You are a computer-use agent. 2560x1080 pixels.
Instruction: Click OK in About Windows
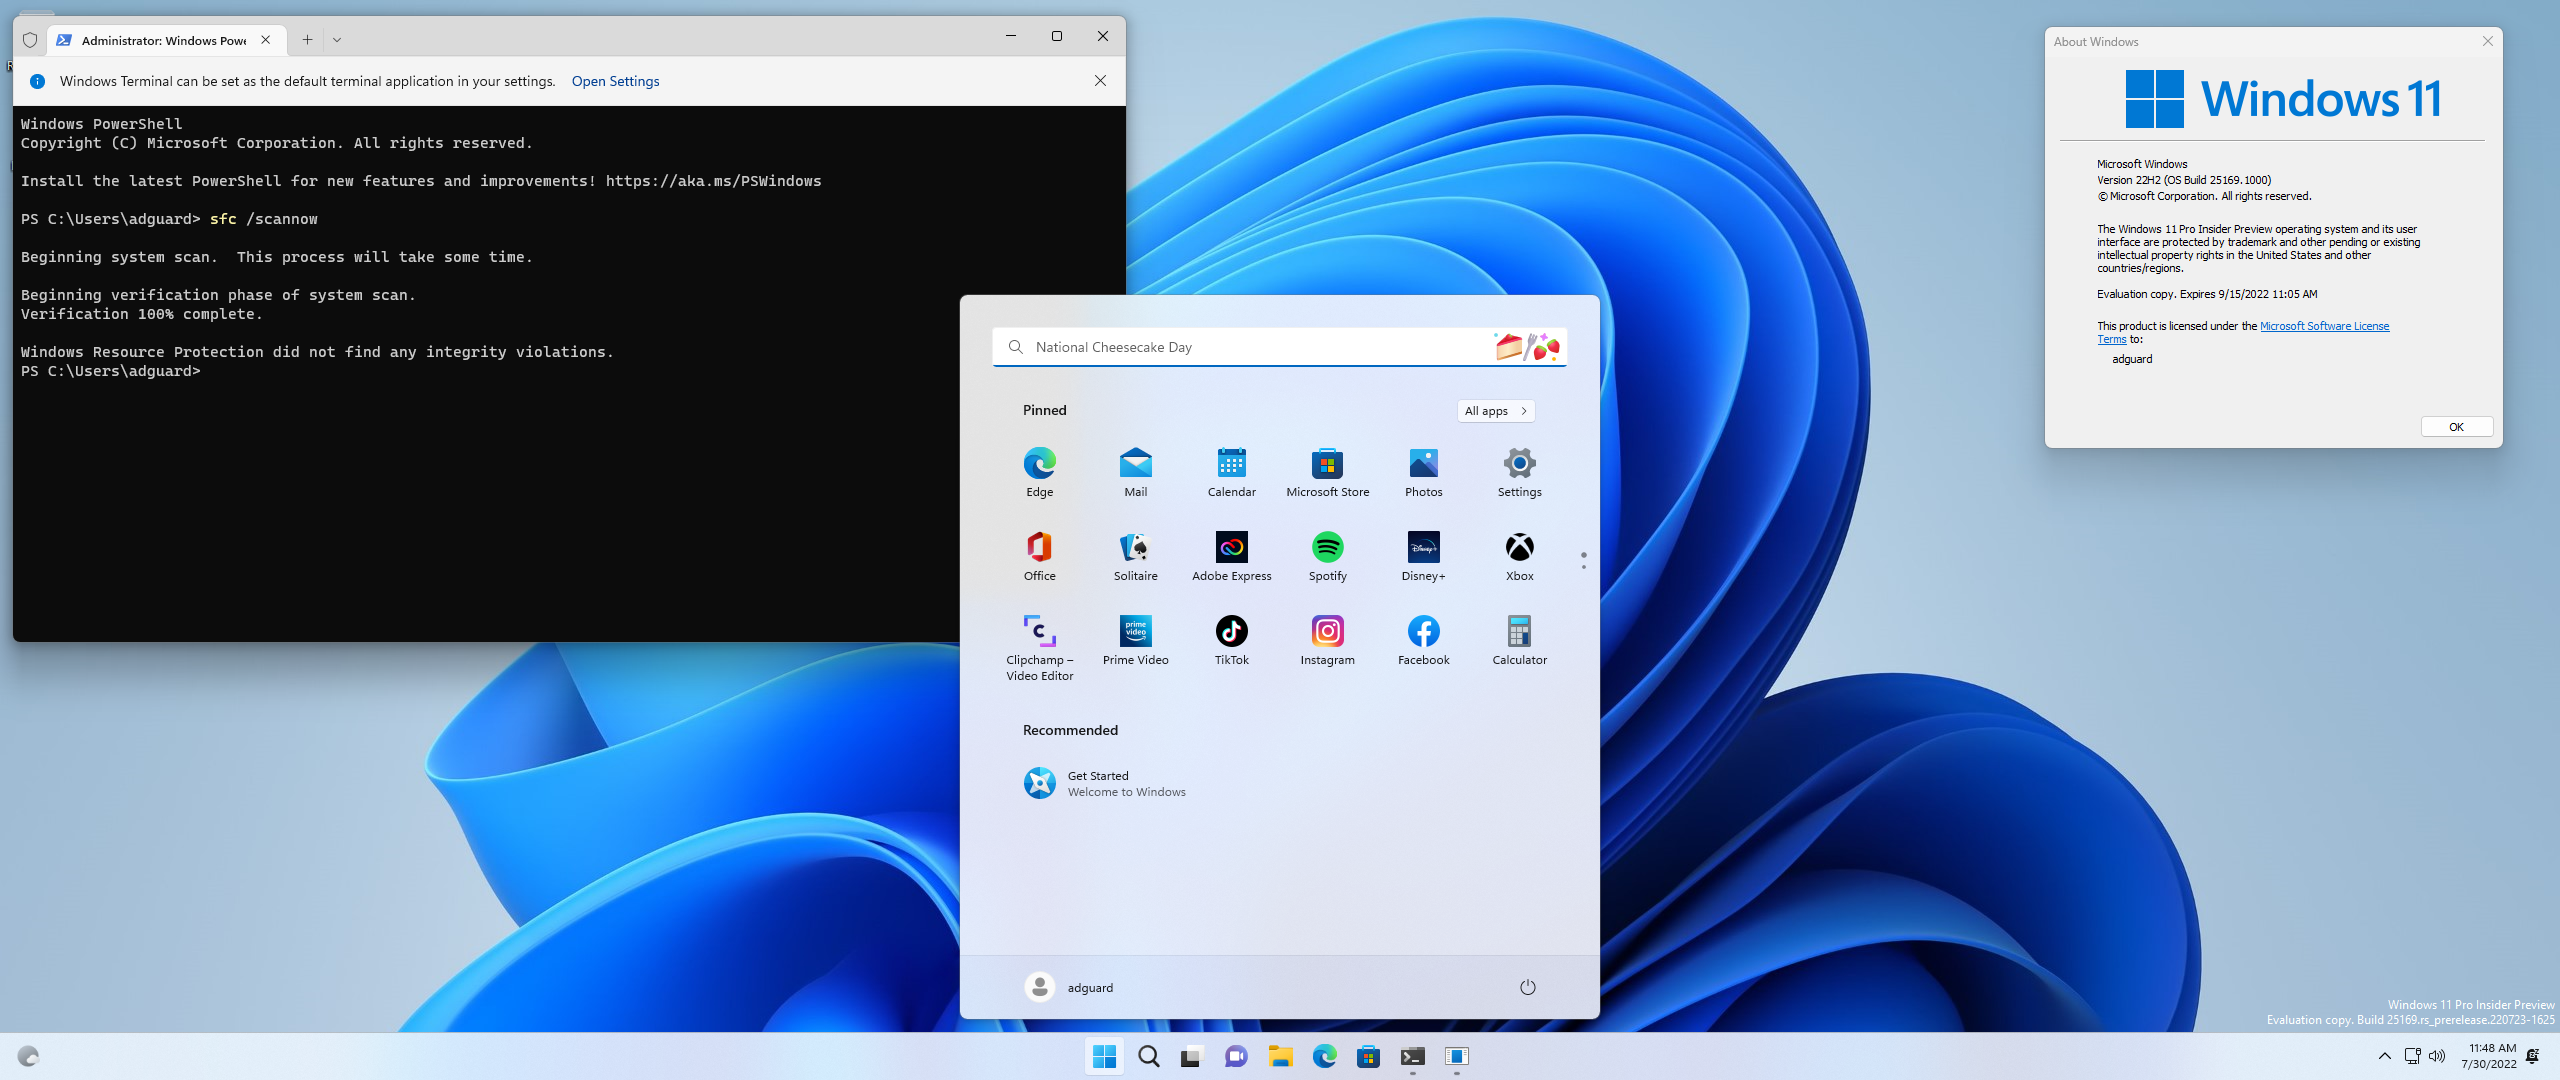pos(2456,427)
